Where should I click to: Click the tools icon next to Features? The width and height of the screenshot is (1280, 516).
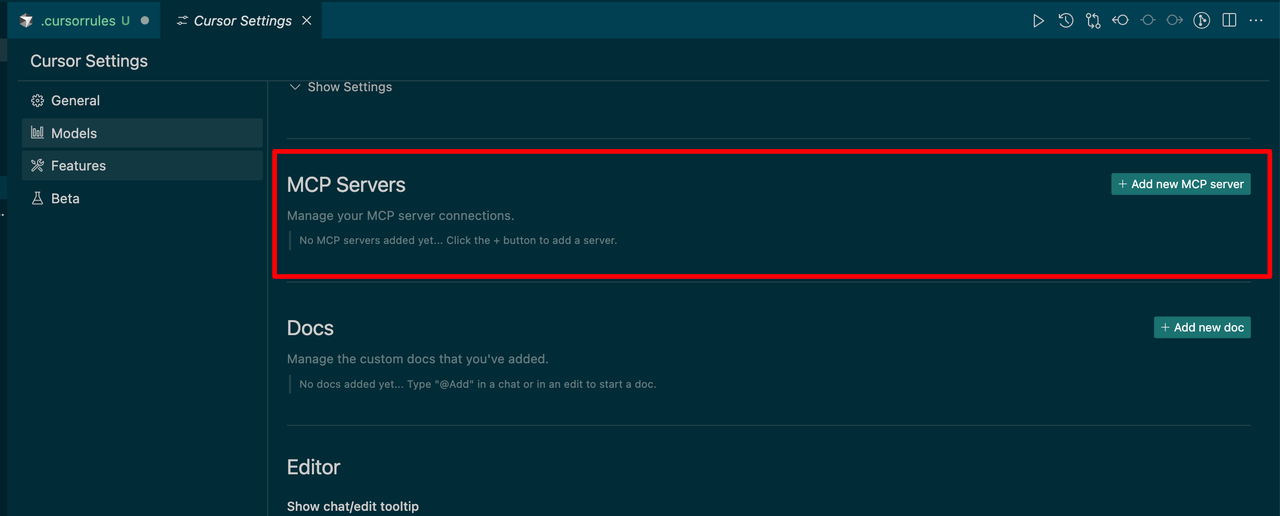37,166
